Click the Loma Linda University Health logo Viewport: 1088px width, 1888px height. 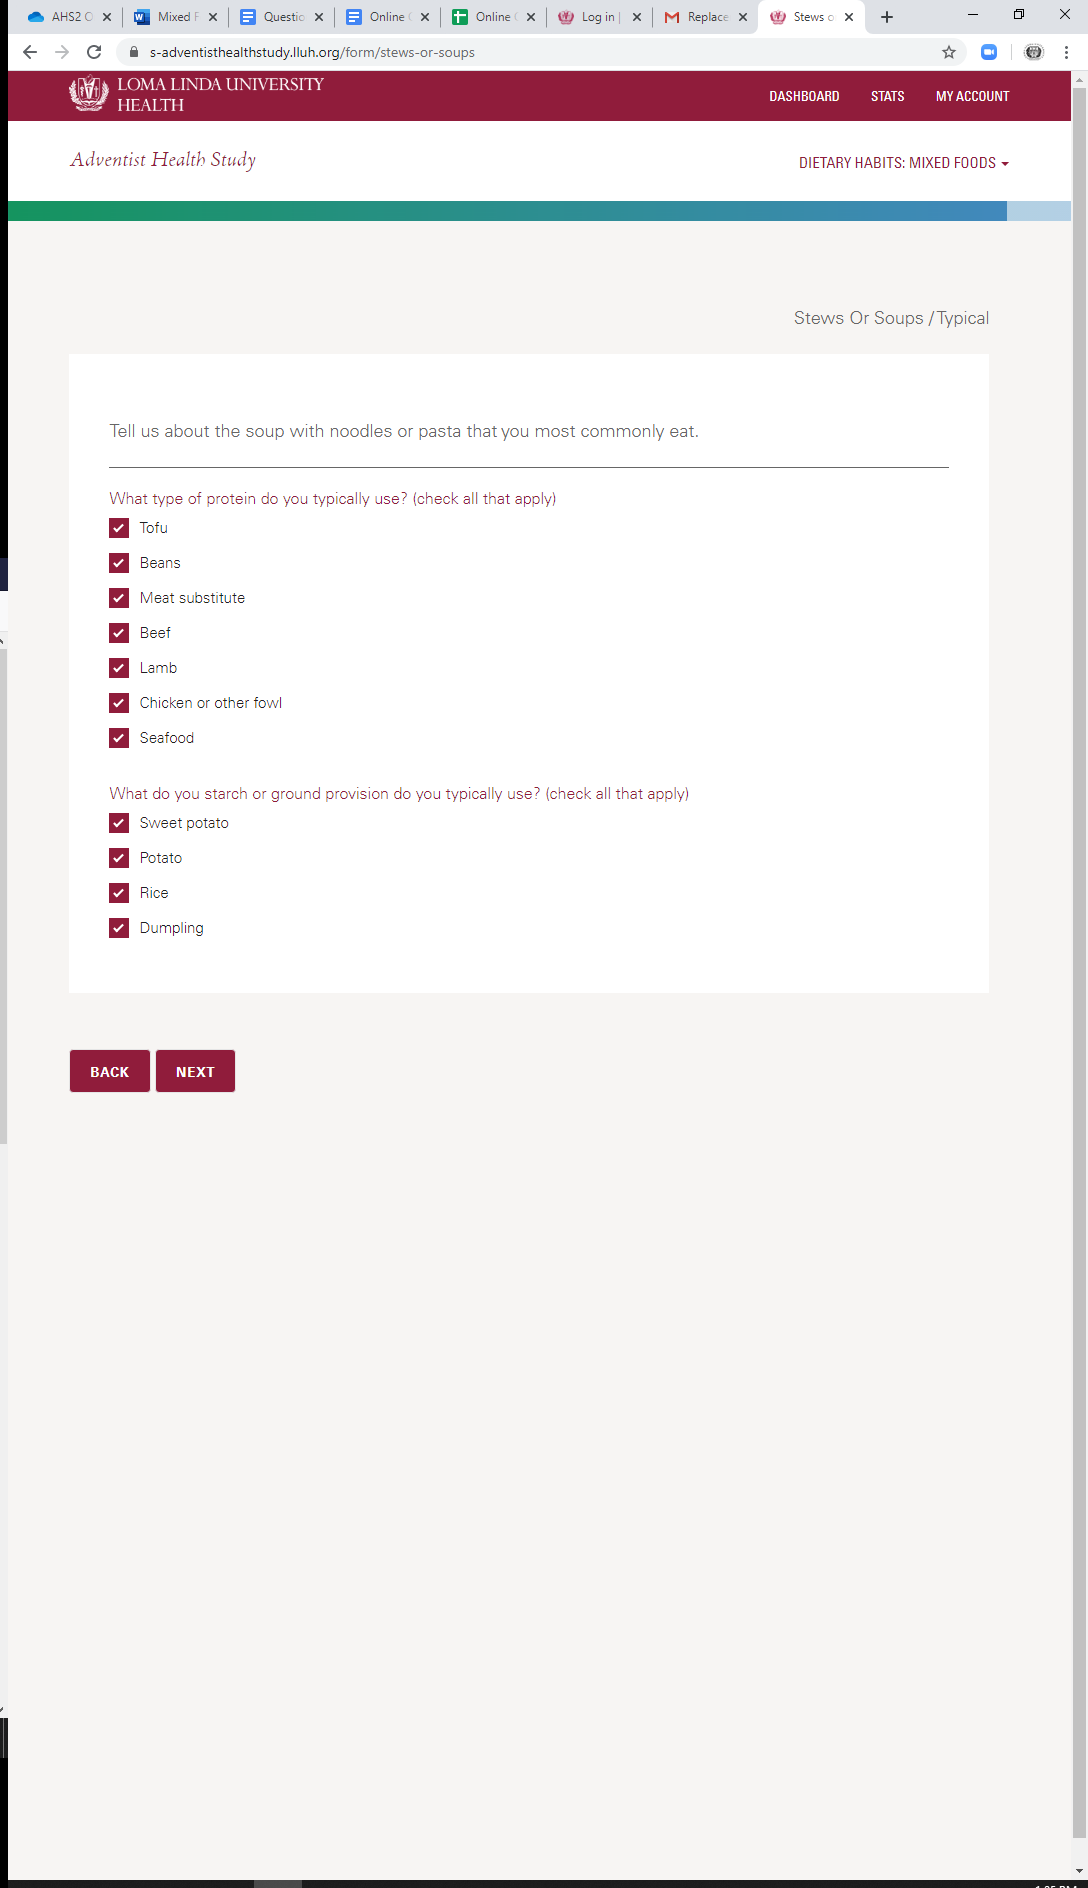[x=196, y=95]
